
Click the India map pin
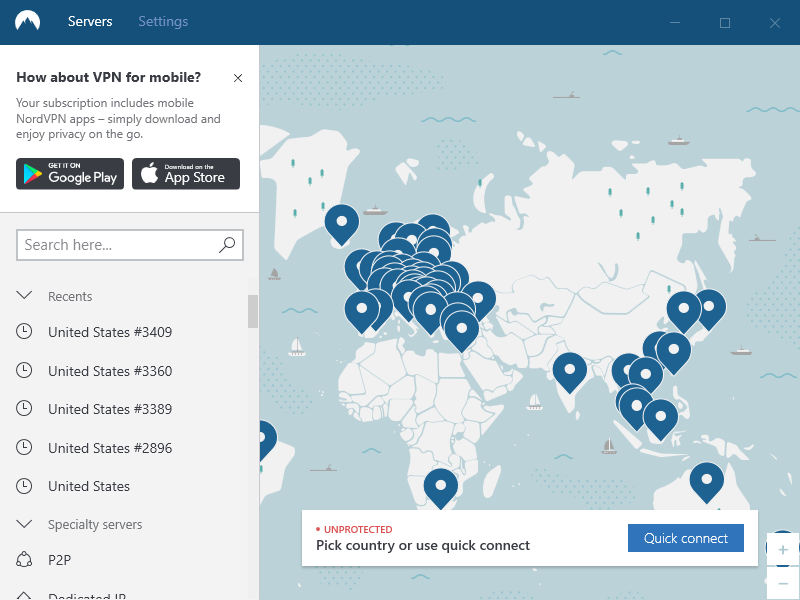[569, 371]
